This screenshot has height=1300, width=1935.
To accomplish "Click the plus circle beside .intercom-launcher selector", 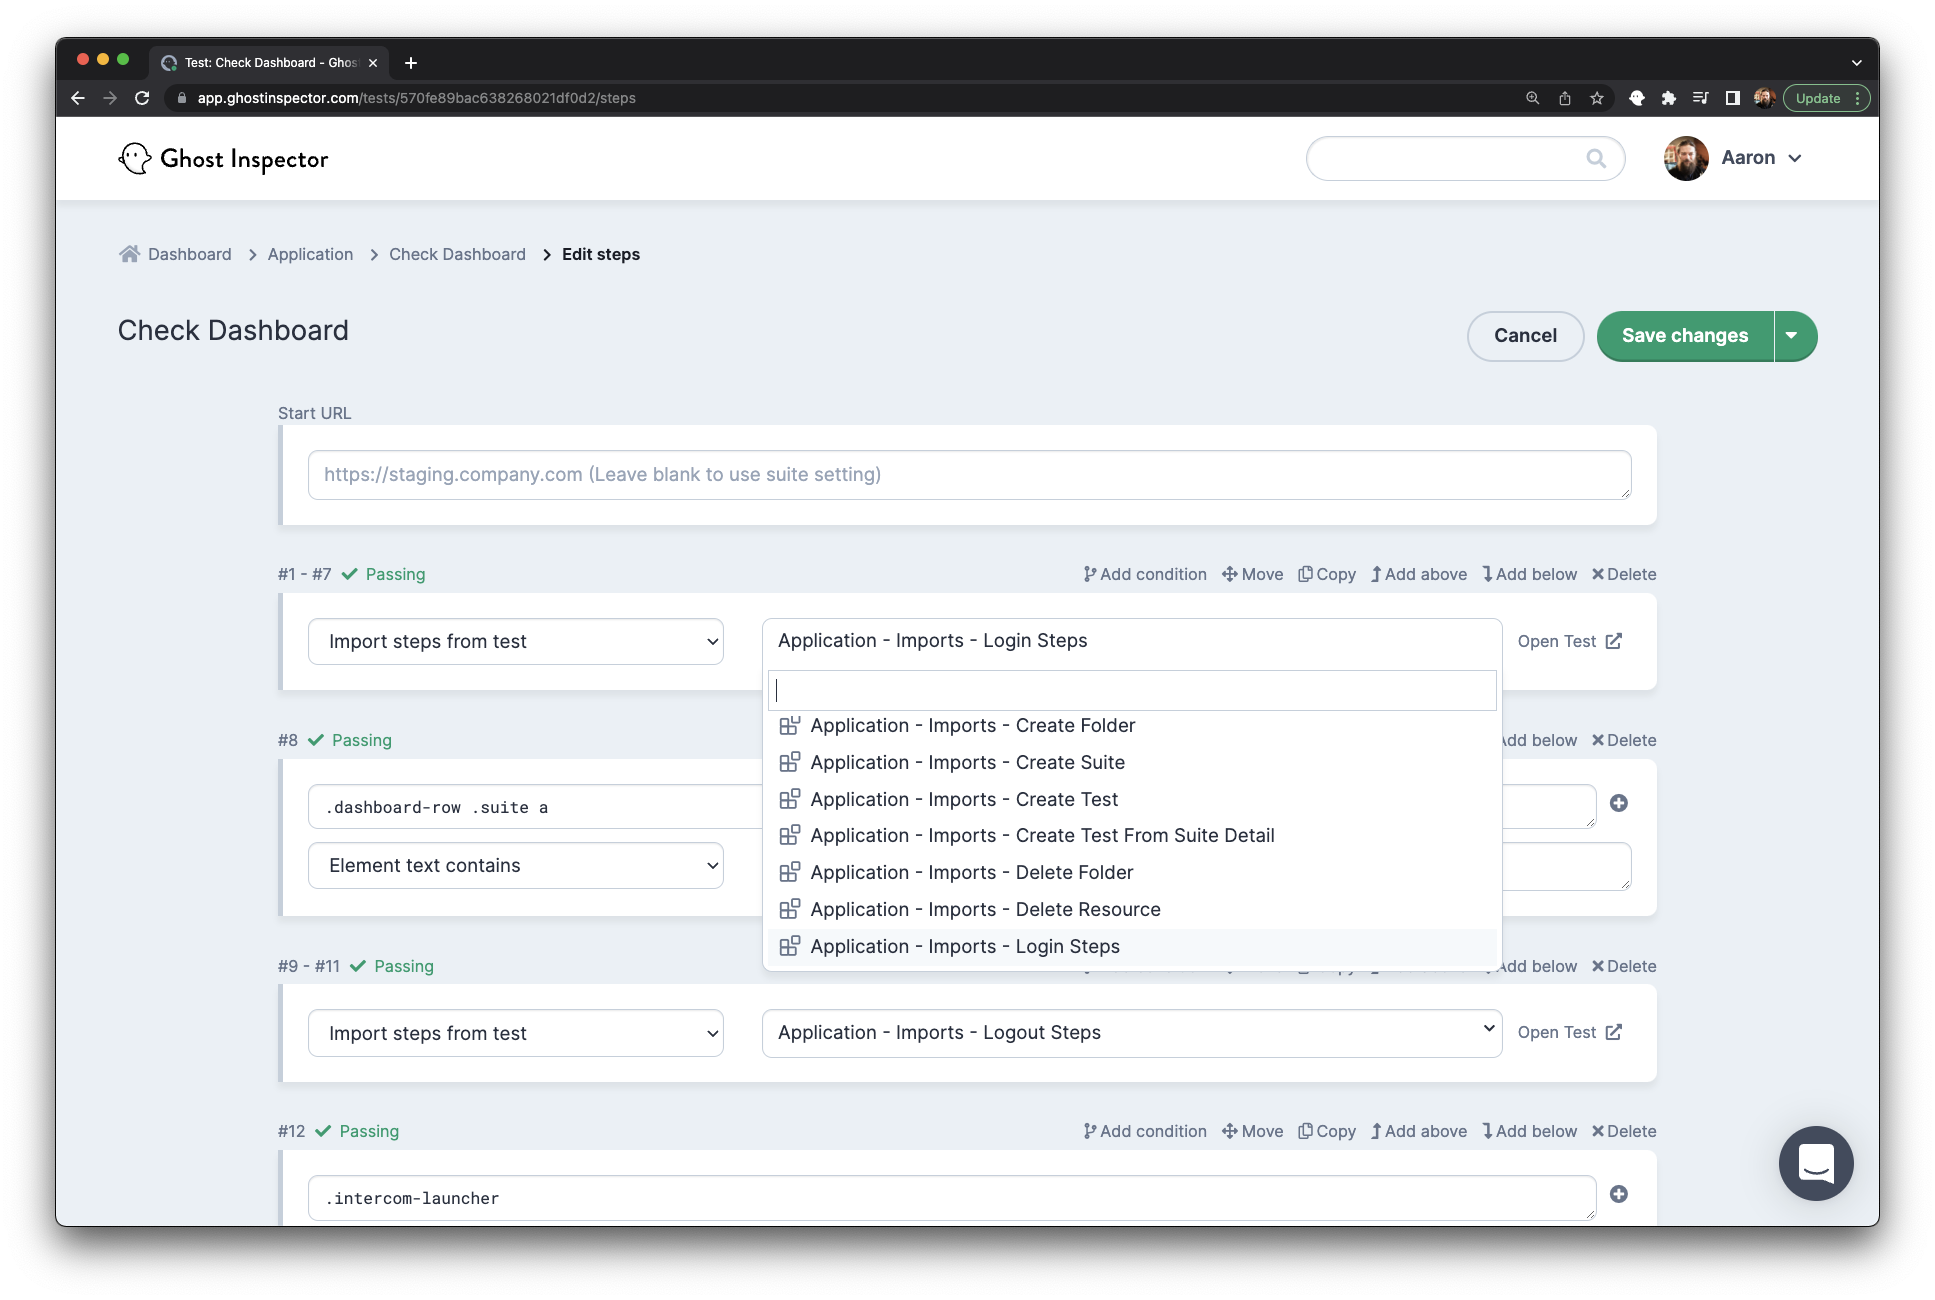I will (1620, 1194).
